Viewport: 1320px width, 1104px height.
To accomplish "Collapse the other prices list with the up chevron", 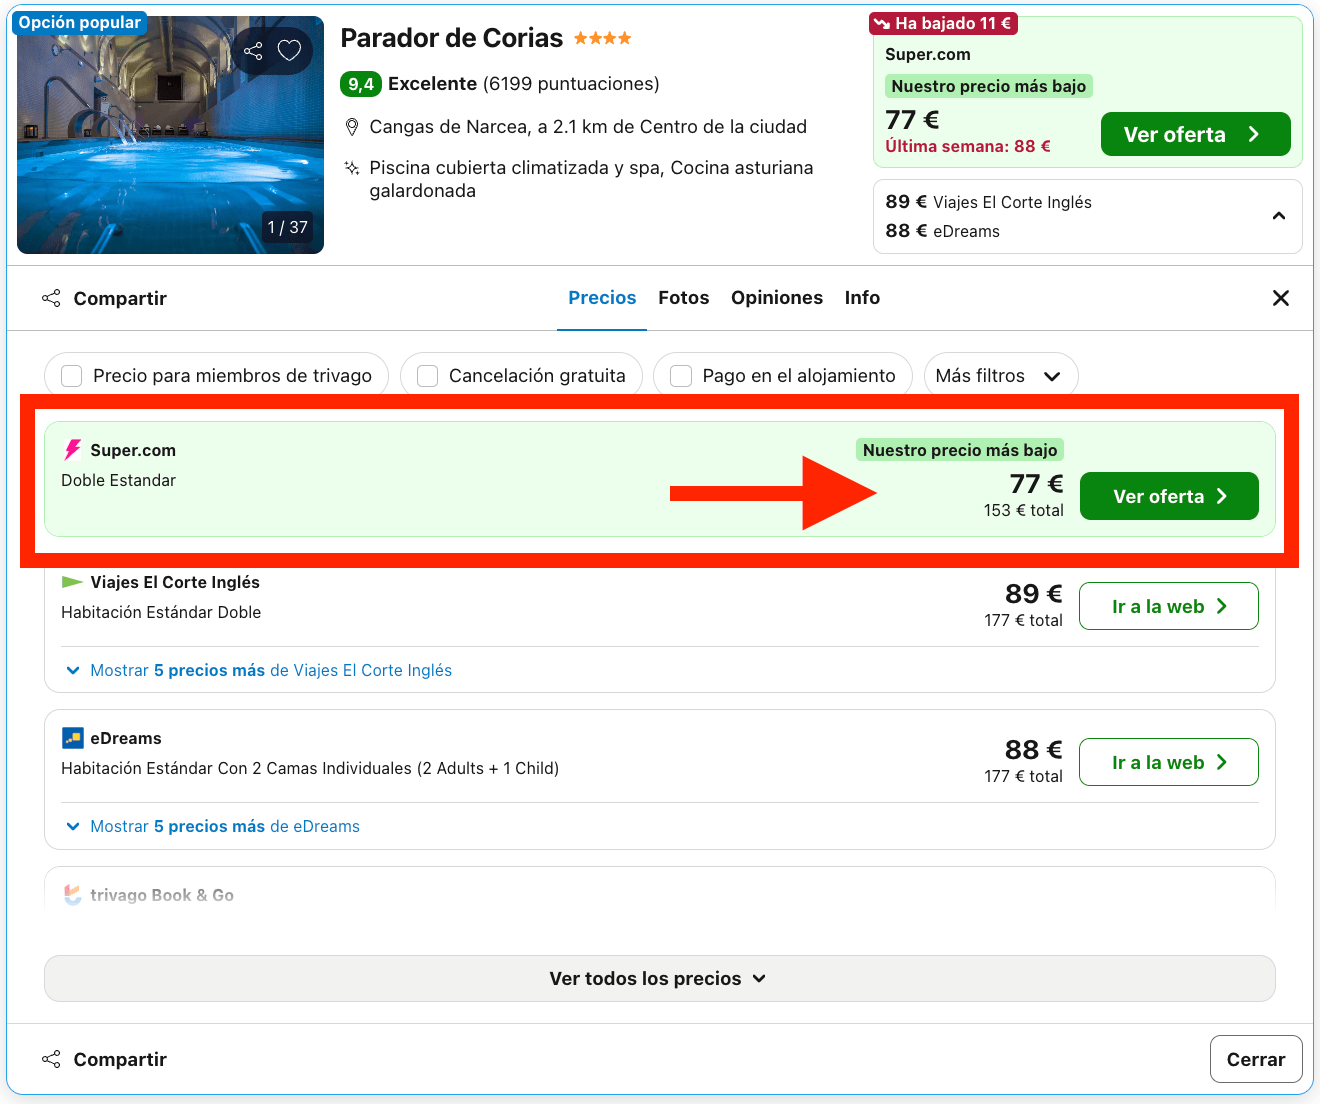I will 1278,216.
